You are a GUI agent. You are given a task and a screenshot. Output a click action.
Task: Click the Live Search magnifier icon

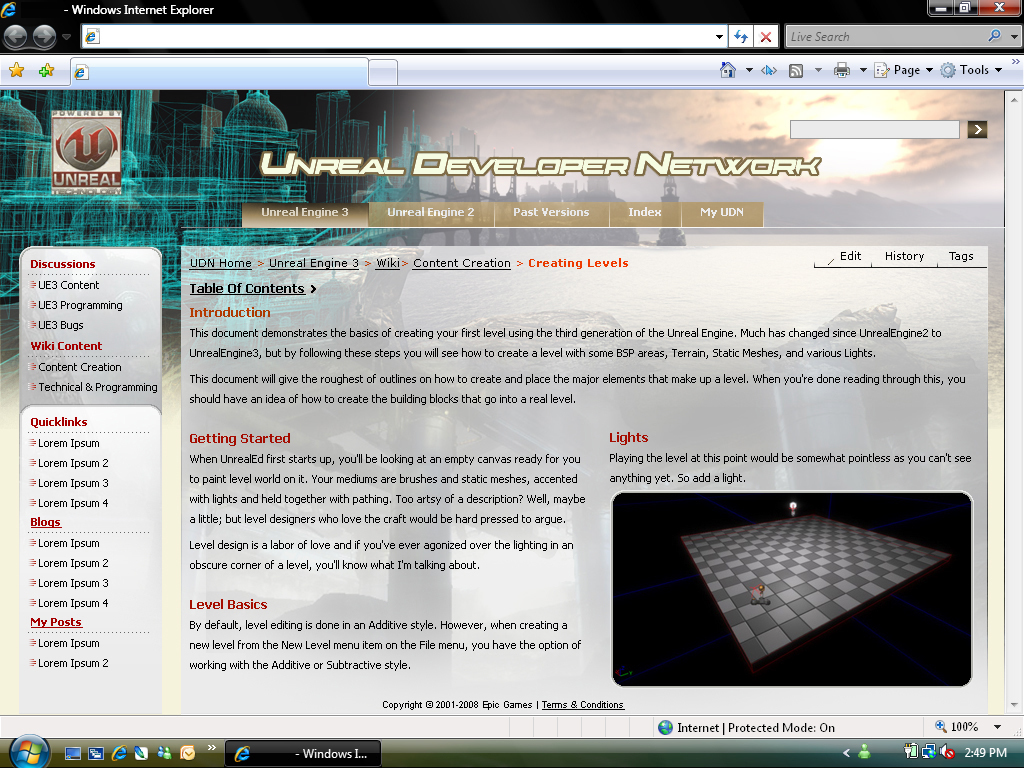(x=995, y=36)
